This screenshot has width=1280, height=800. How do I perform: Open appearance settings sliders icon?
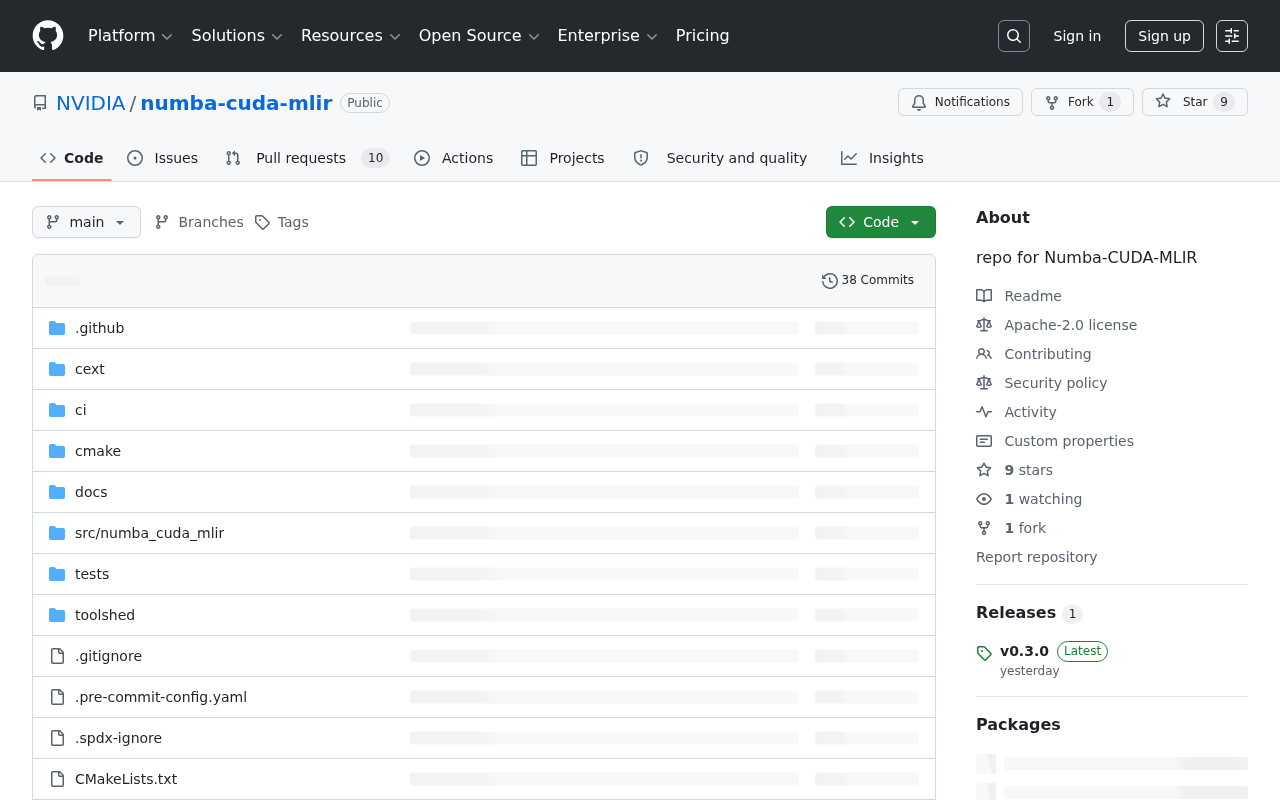(1232, 36)
